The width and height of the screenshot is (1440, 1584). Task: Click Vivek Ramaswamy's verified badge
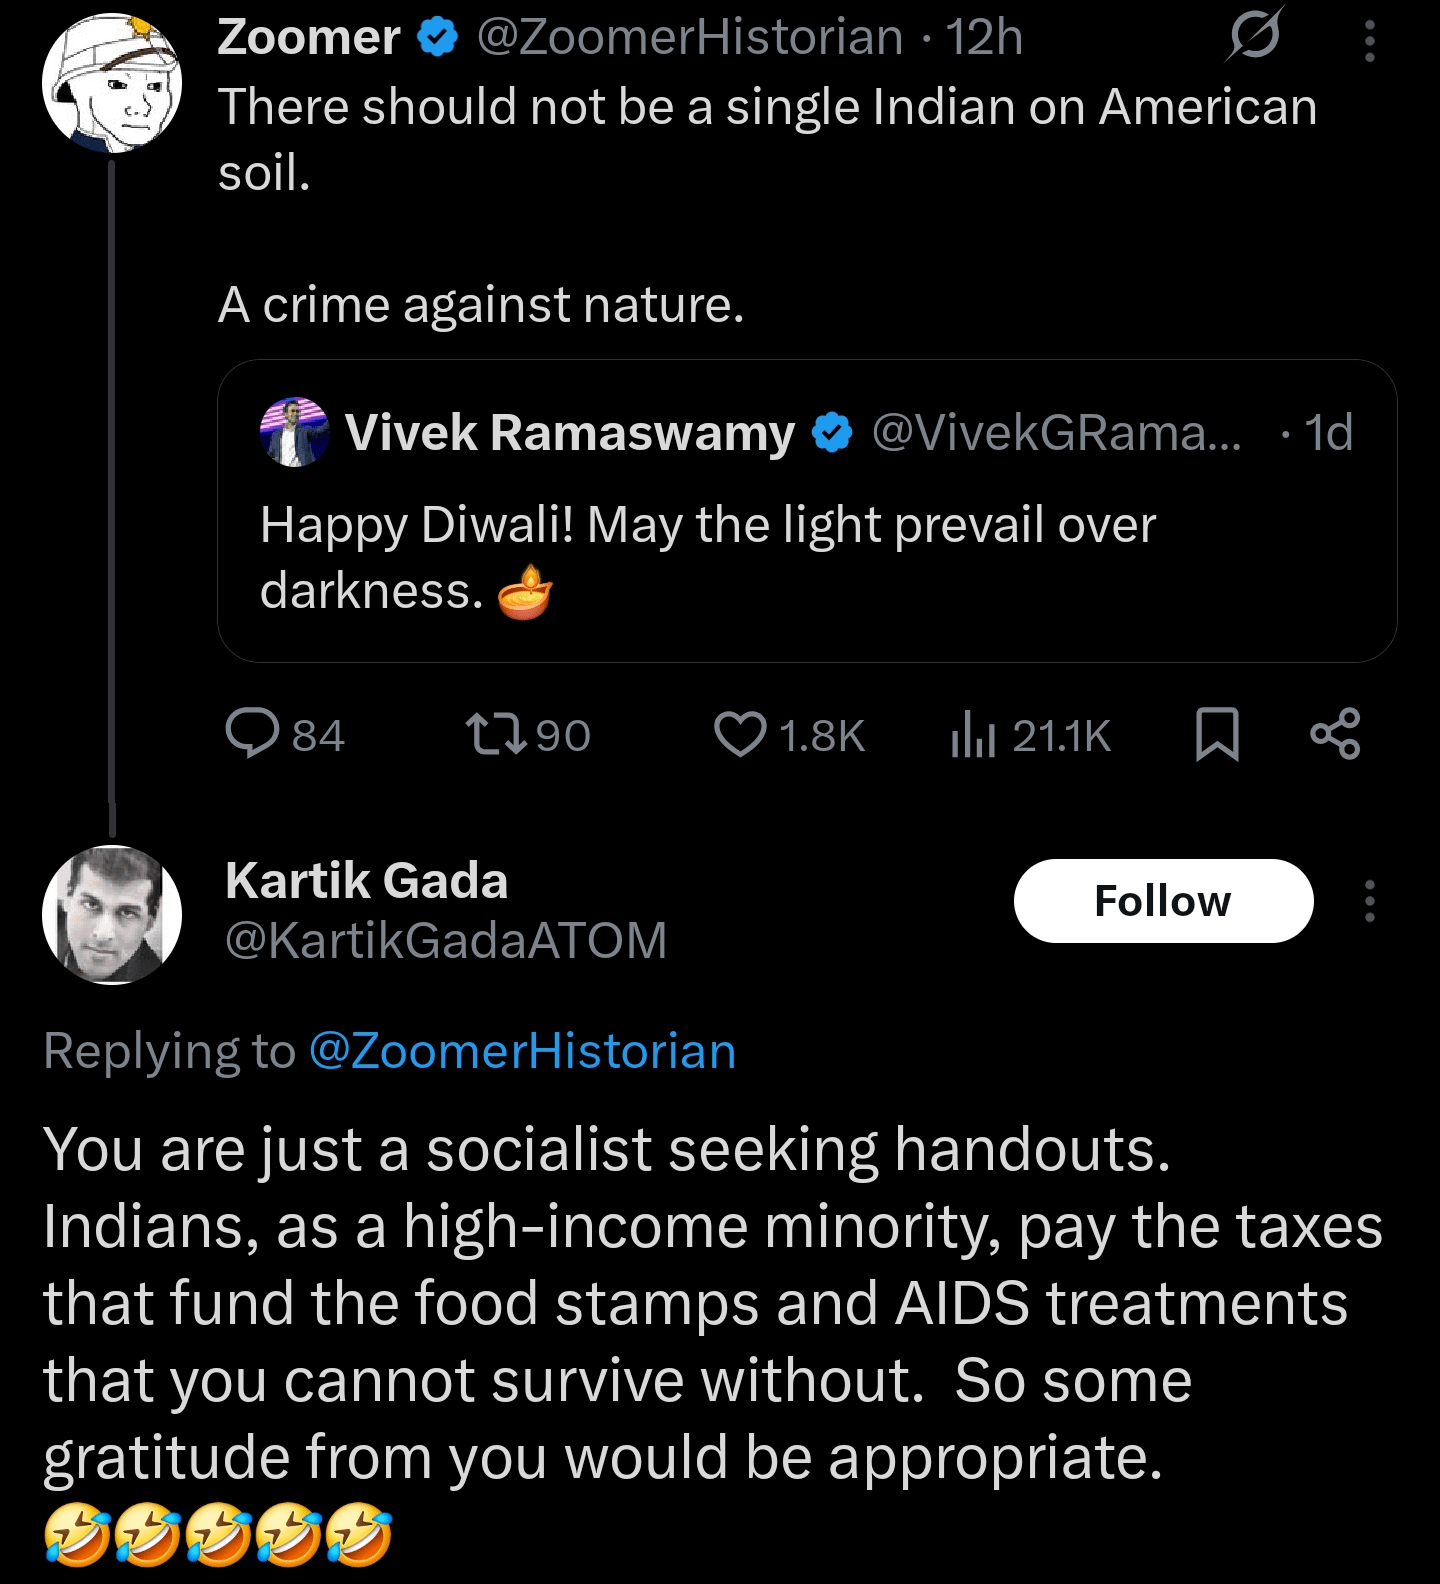pyautogui.click(x=831, y=433)
